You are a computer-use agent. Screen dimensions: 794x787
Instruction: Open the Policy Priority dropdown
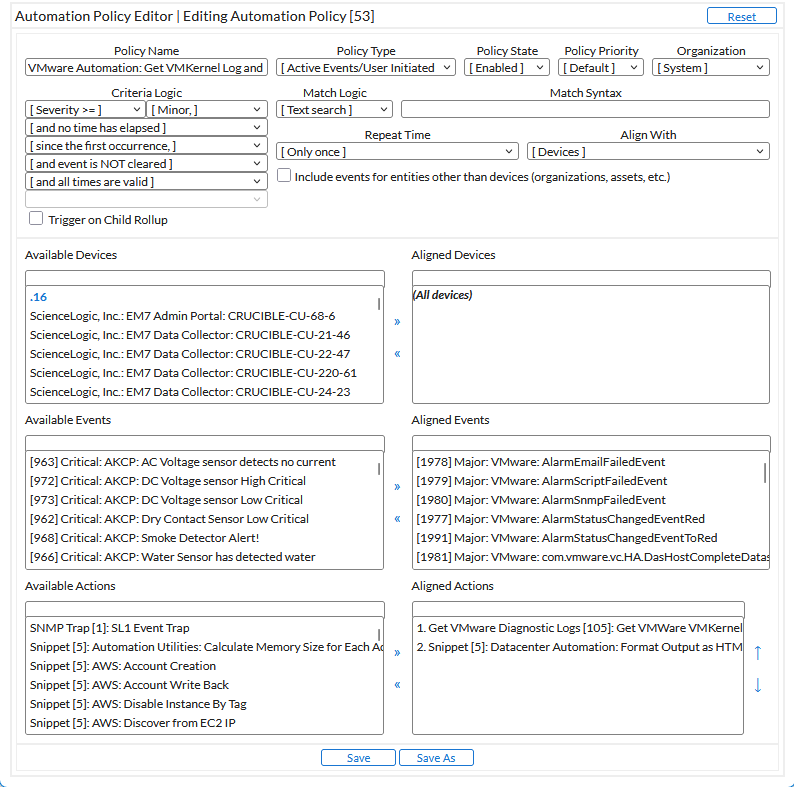601,67
